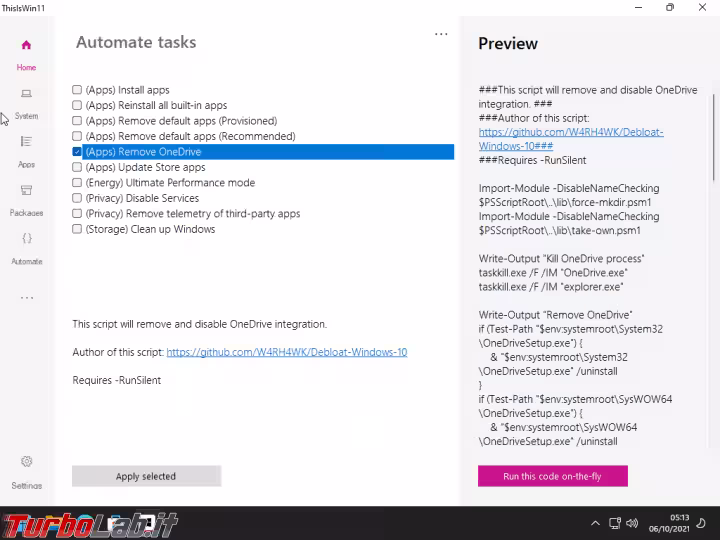This screenshot has width=720, height=540.
Task: Restore down the ThisIsWin11 window
Action: pos(670,7)
